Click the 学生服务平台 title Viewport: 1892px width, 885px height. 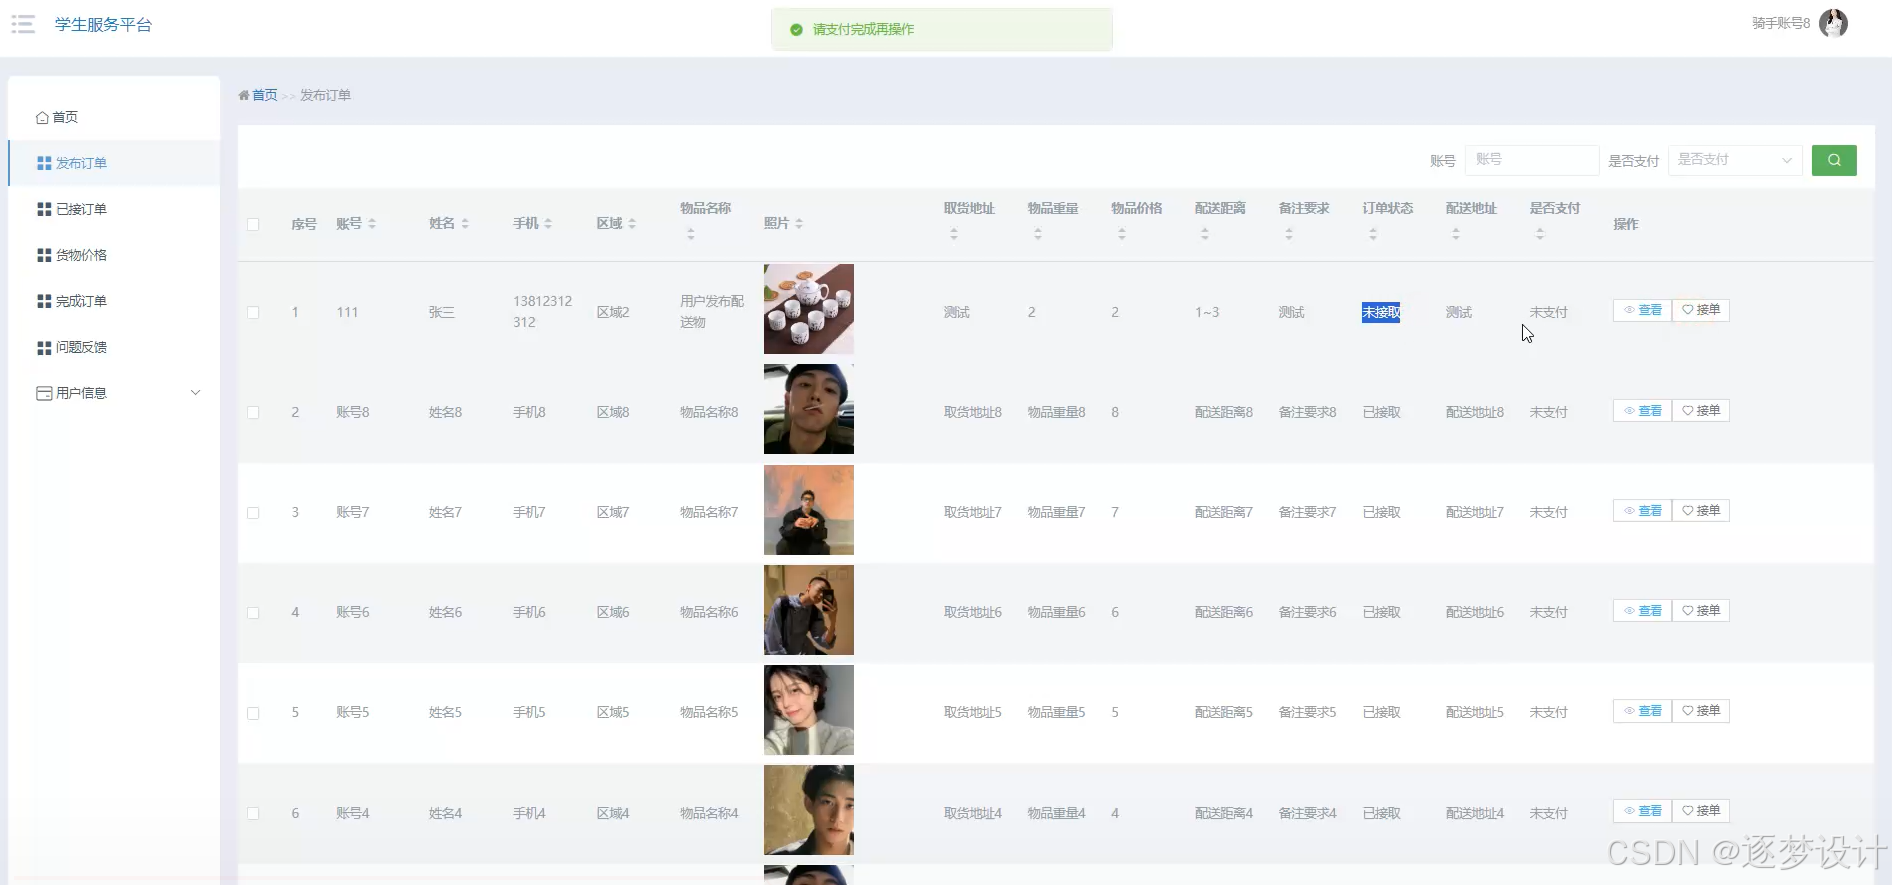[103, 25]
